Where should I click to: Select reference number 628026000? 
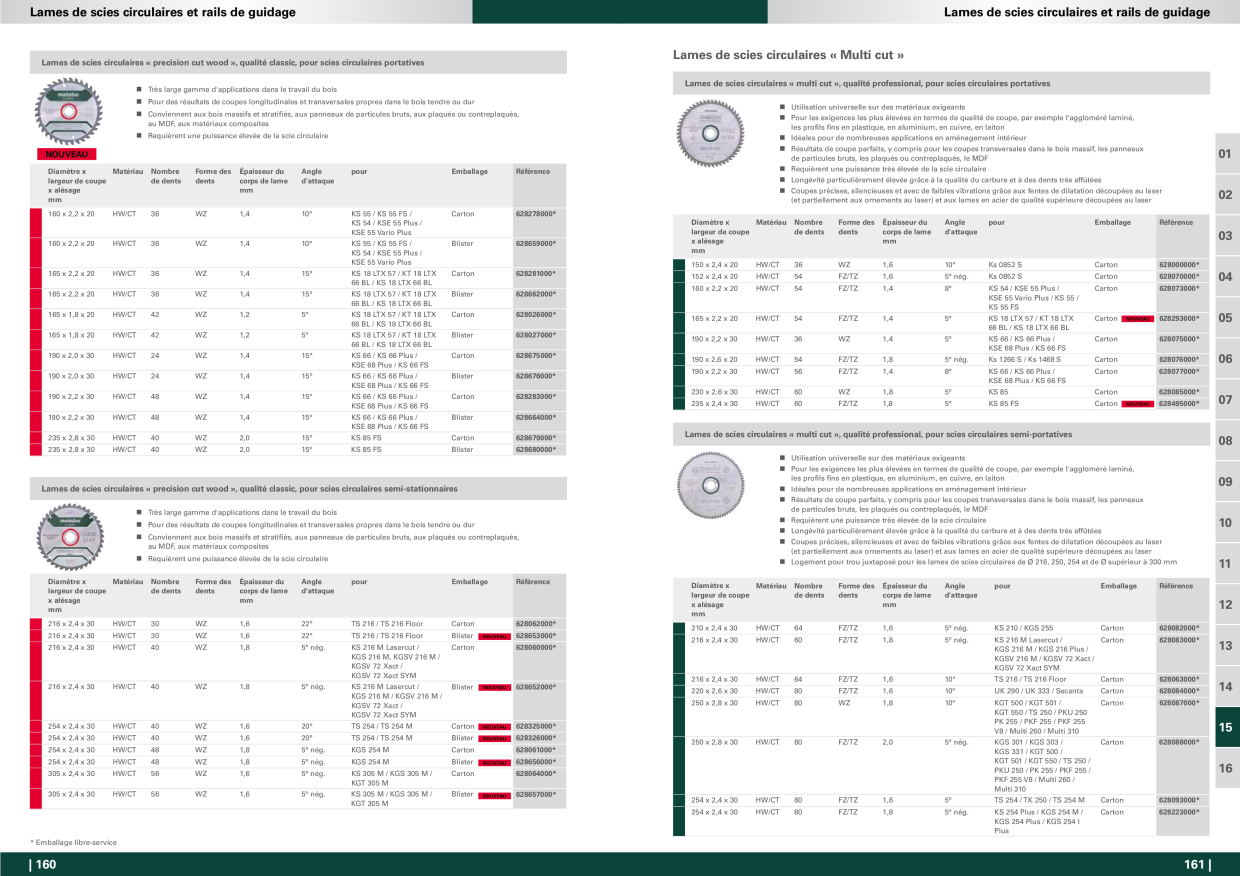pyautogui.click(x=536, y=314)
